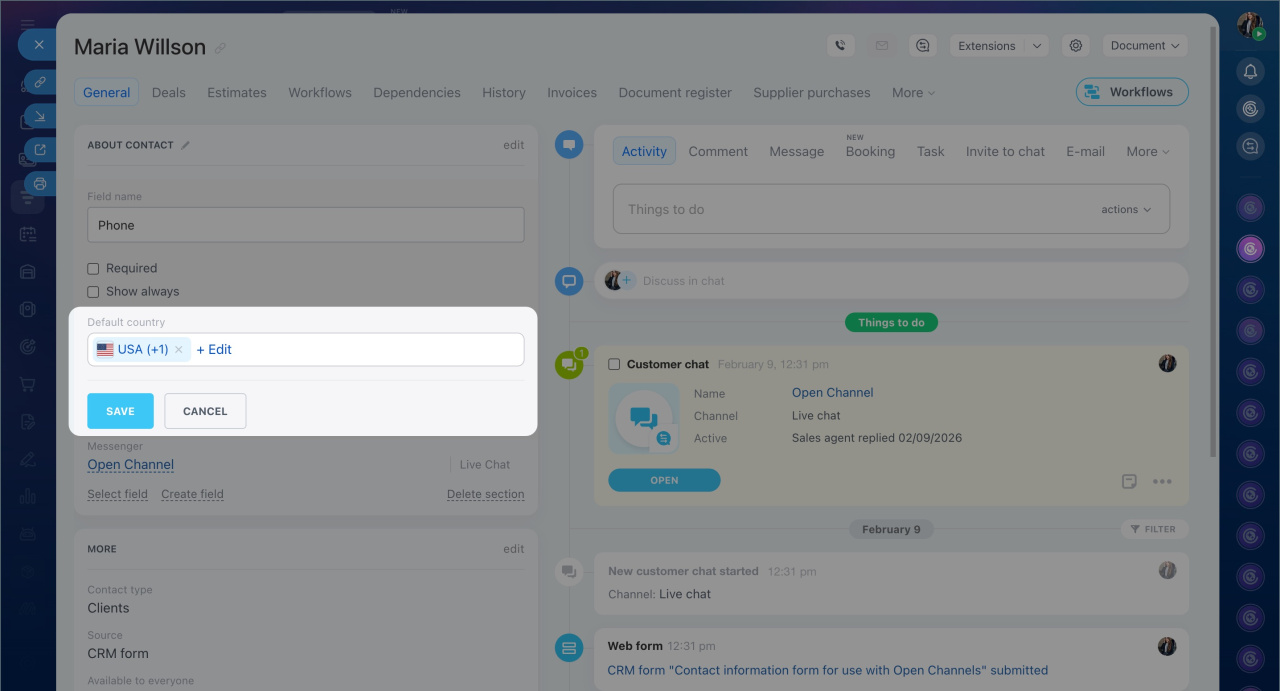Expand the More menu in the contact tabs
Image resolution: width=1280 pixels, height=691 pixels.
(913, 93)
